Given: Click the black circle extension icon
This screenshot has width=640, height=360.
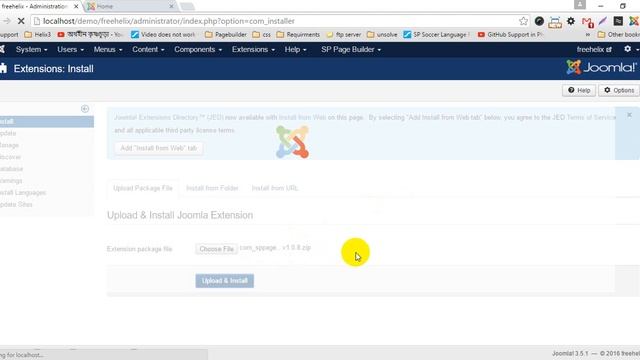Looking at the screenshot, I should 539,21.
